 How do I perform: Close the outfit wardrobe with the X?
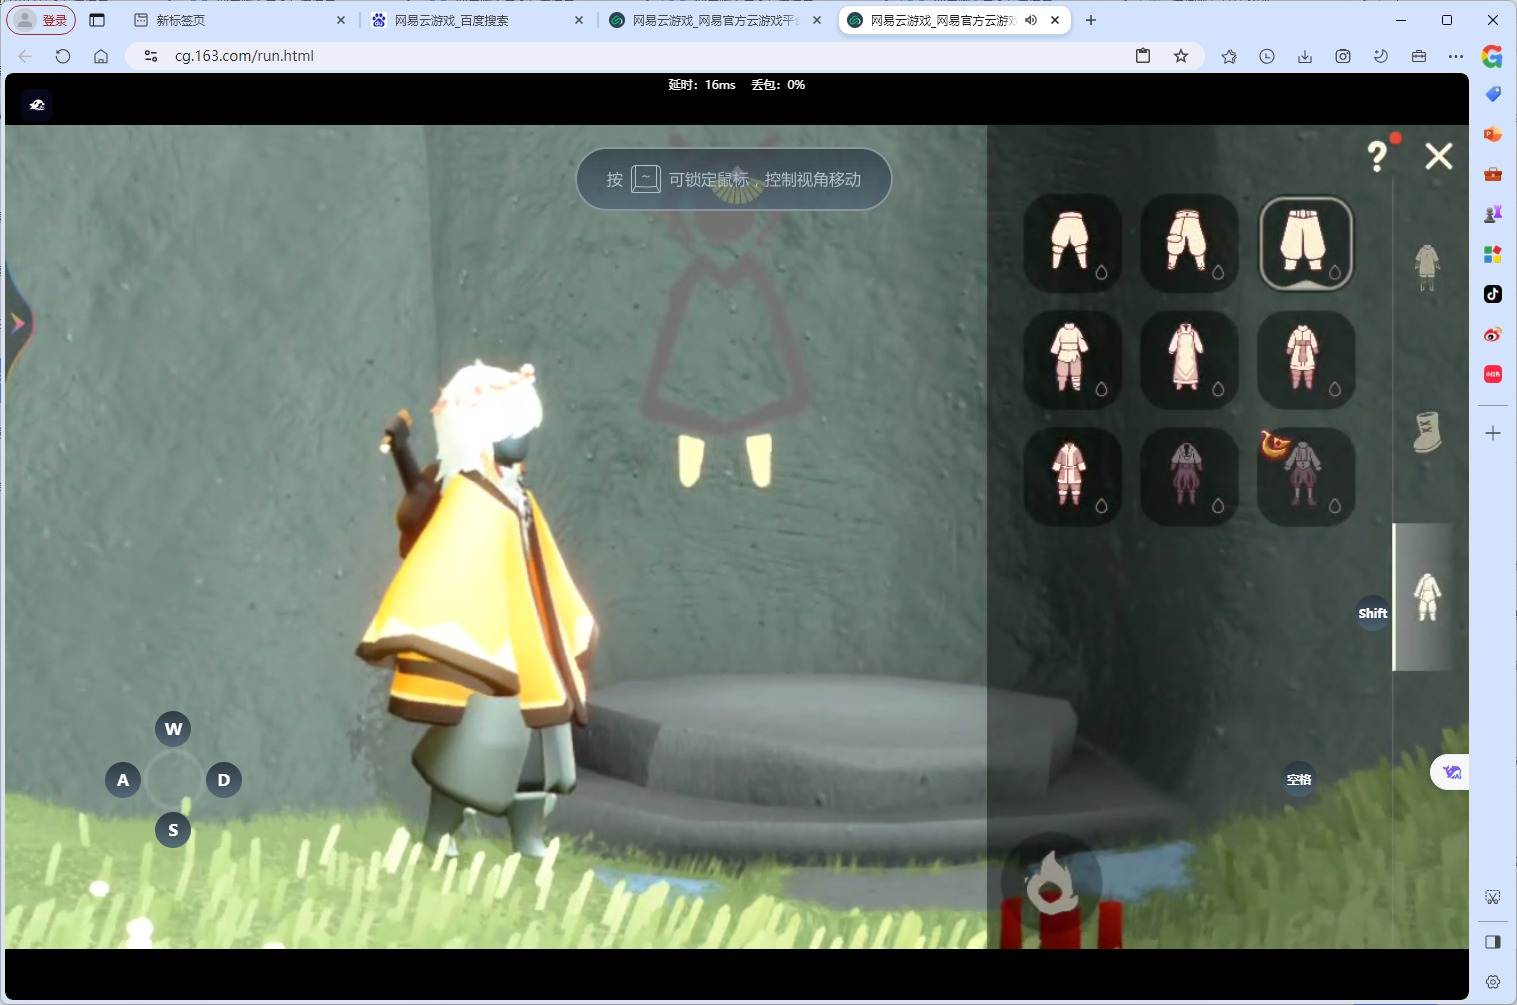1438,156
